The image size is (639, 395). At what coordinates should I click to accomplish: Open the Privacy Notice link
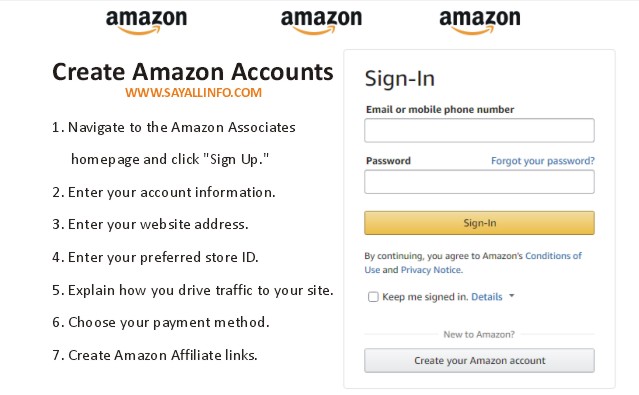tap(432, 270)
